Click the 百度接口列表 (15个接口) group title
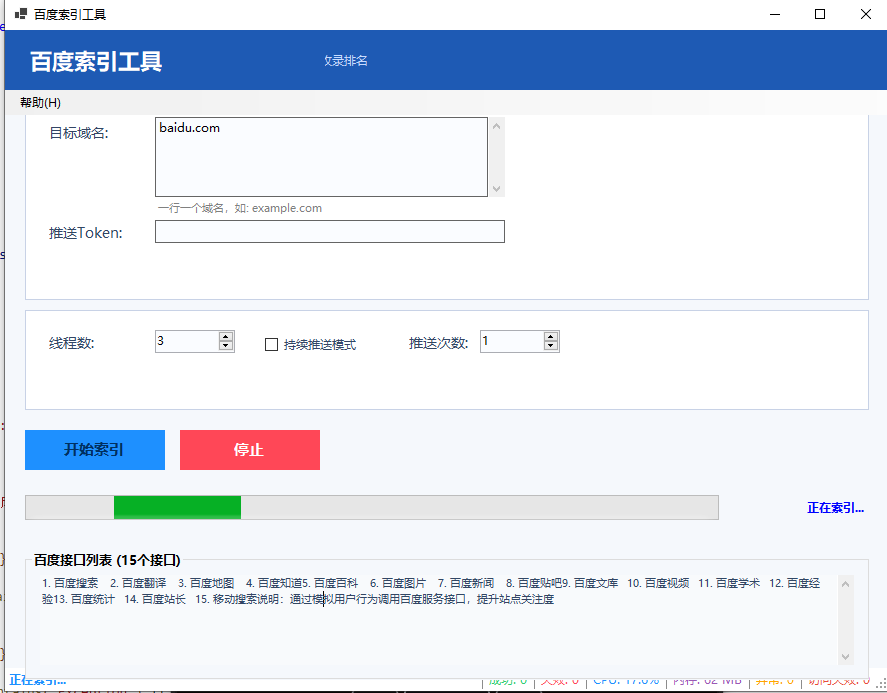 (x=107, y=560)
